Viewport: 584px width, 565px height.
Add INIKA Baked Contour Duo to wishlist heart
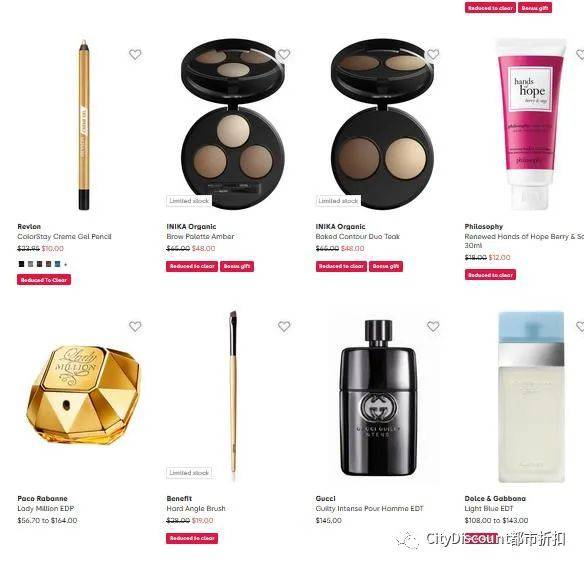(433, 54)
